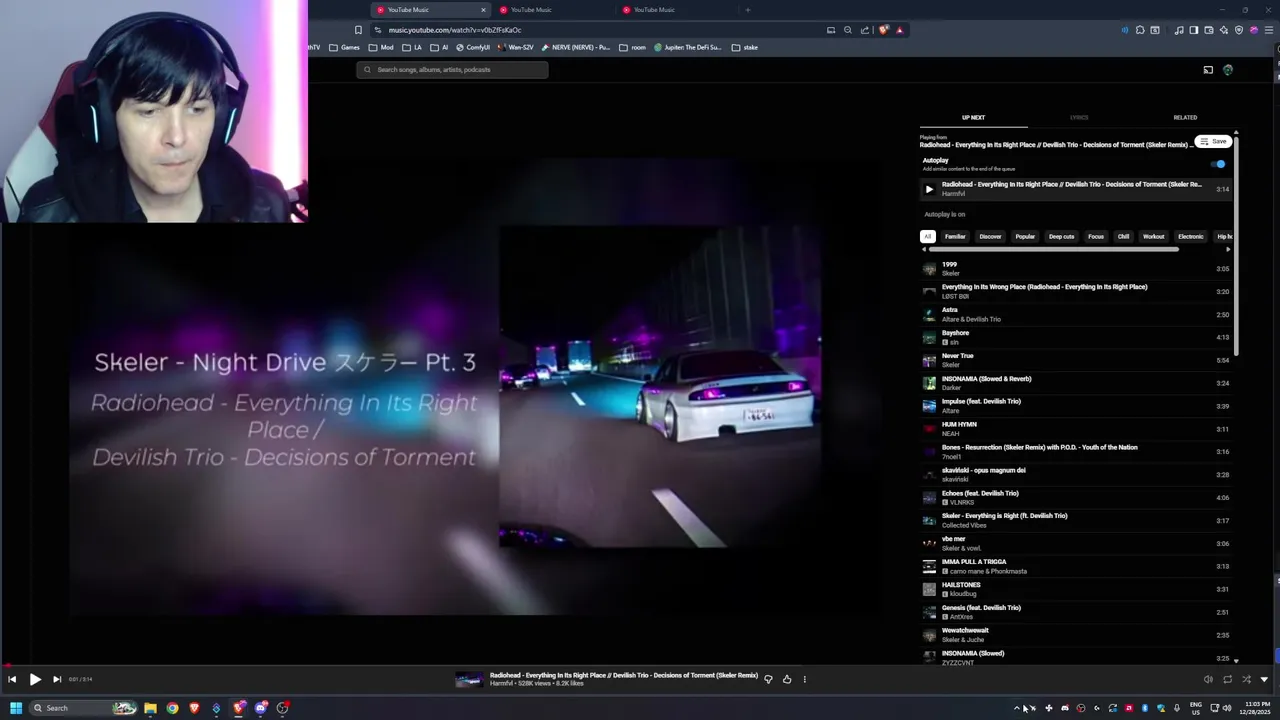Switch to the Related tab
The image size is (1280, 720).
[1185, 117]
